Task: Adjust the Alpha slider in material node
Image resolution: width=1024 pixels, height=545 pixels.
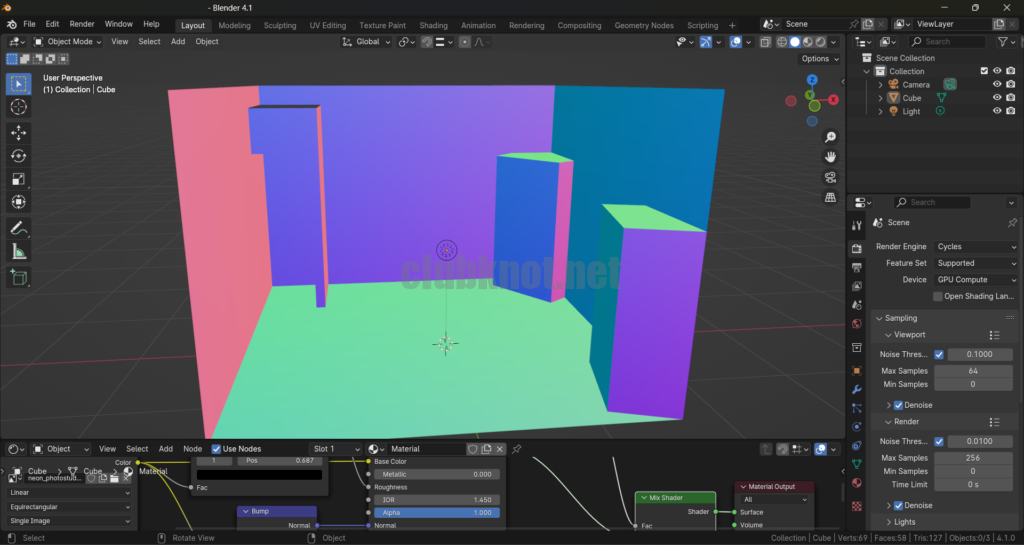Action: pyautogui.click(x=434, y=512)
